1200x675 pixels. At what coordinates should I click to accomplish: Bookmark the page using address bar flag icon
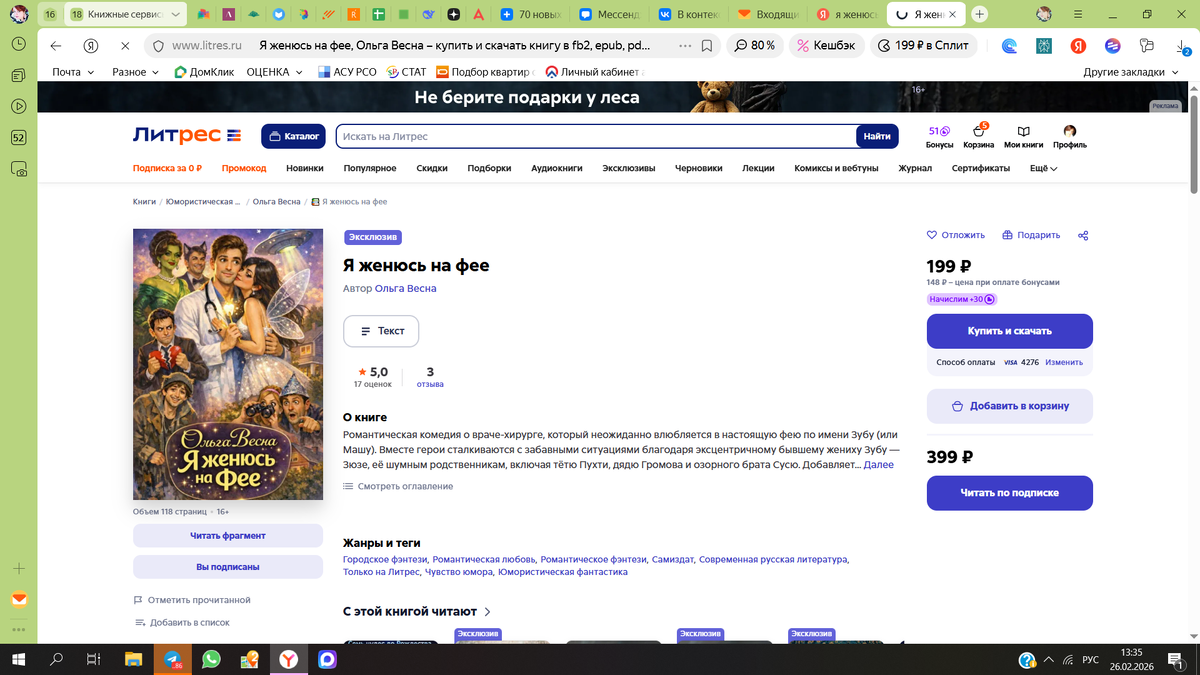click(x=707, y=46)
